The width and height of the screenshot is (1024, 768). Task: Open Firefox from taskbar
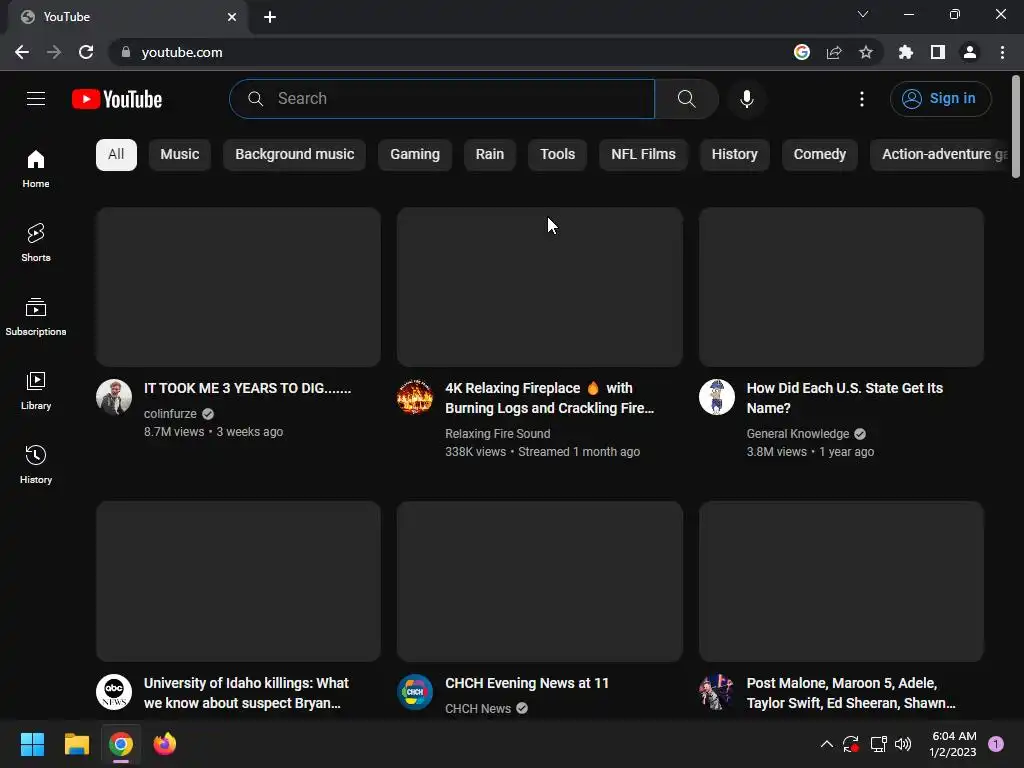point(165,744)
